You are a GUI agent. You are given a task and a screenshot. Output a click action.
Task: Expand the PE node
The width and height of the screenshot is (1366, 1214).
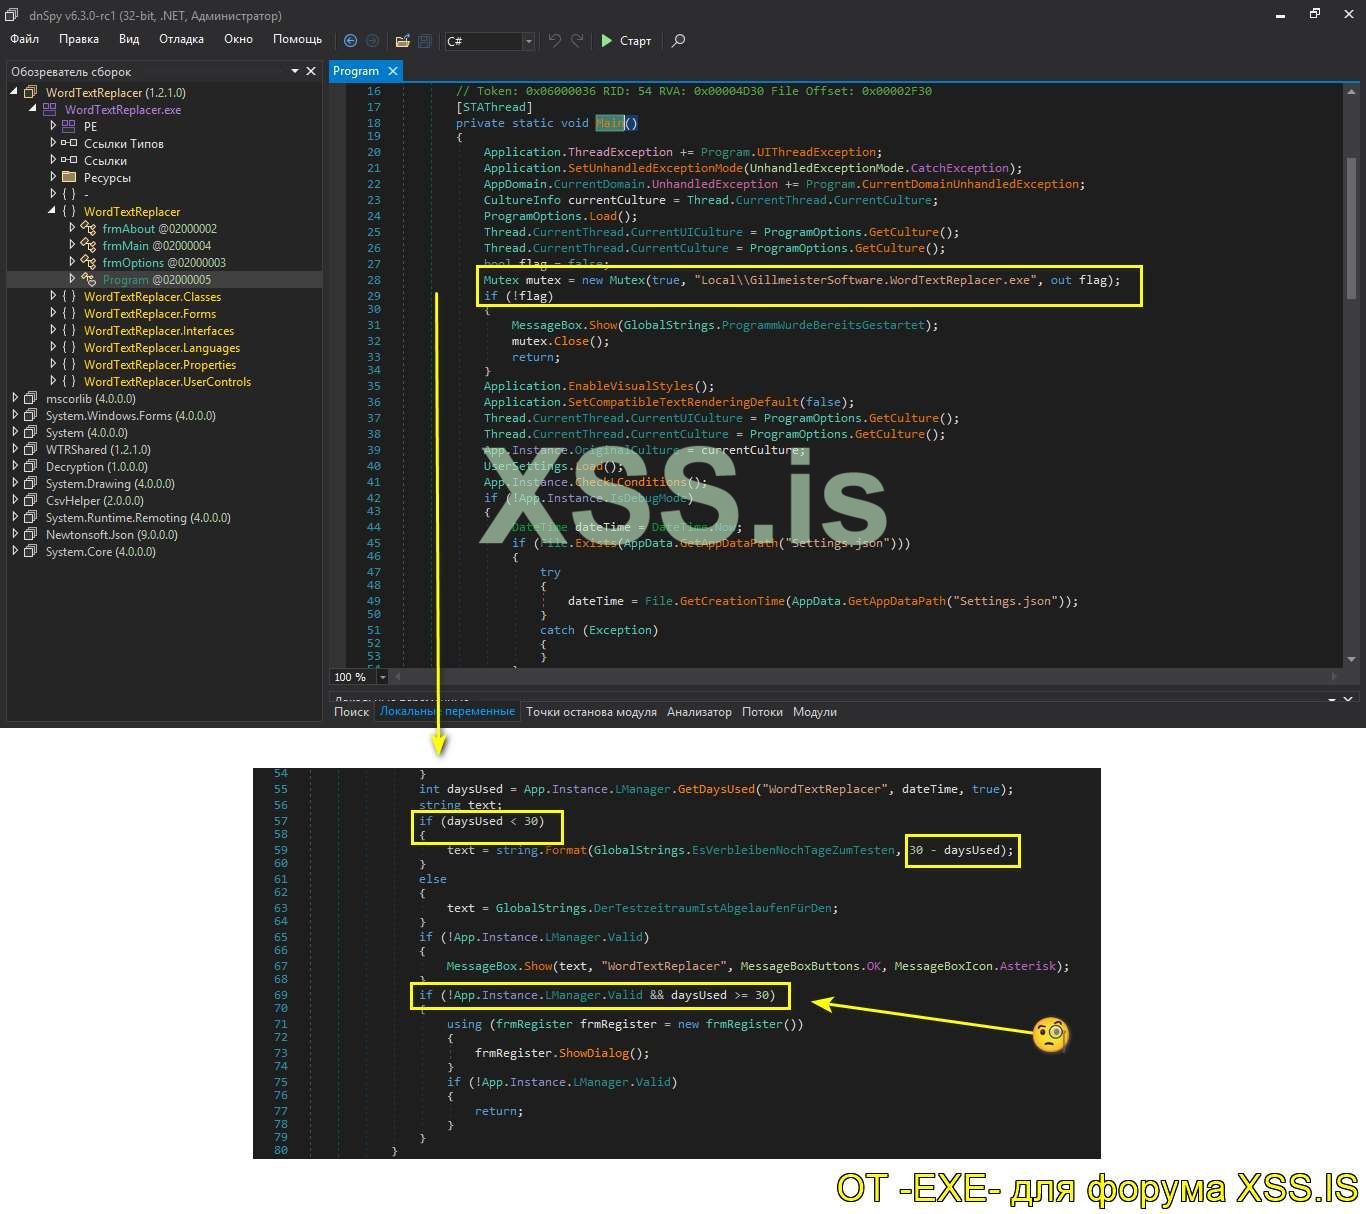coord(53,126)
